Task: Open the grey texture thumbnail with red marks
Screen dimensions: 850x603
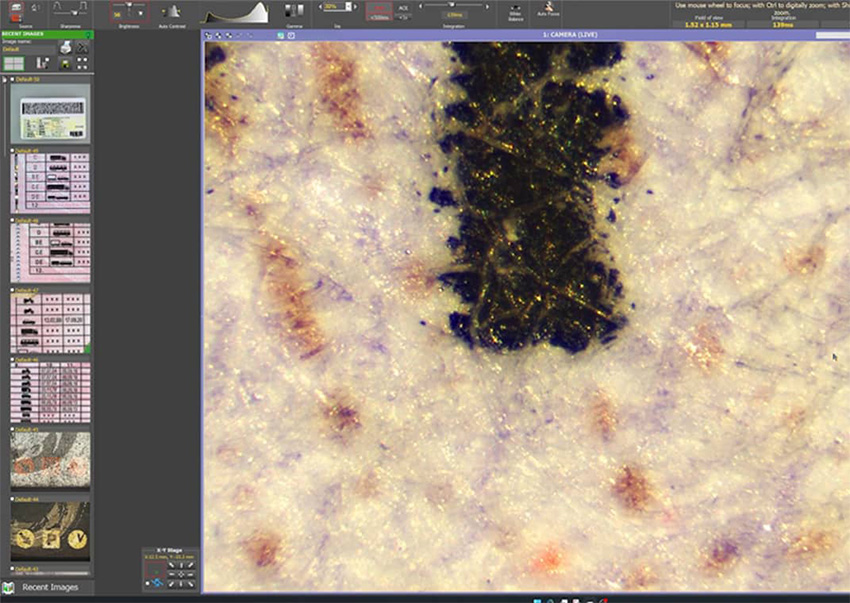Action: 50,461
